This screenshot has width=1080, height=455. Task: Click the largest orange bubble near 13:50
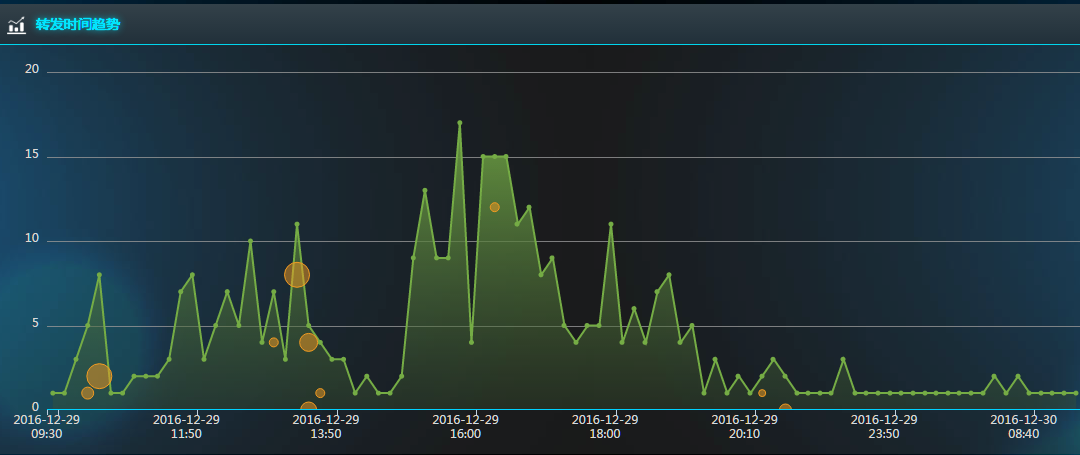pos(297,274)
